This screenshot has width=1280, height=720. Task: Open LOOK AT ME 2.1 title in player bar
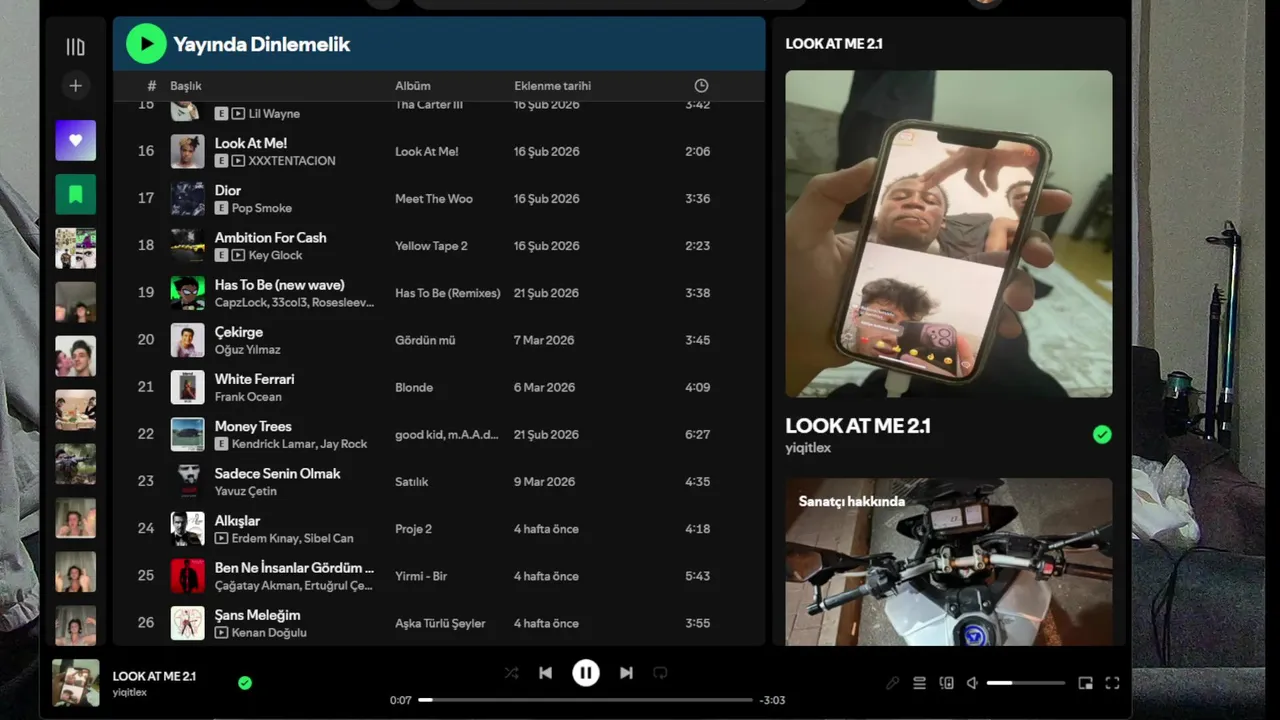click(x=154, y=676)
